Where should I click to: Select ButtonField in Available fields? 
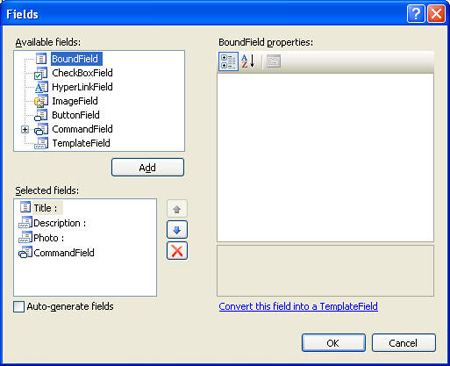[75, 115]
